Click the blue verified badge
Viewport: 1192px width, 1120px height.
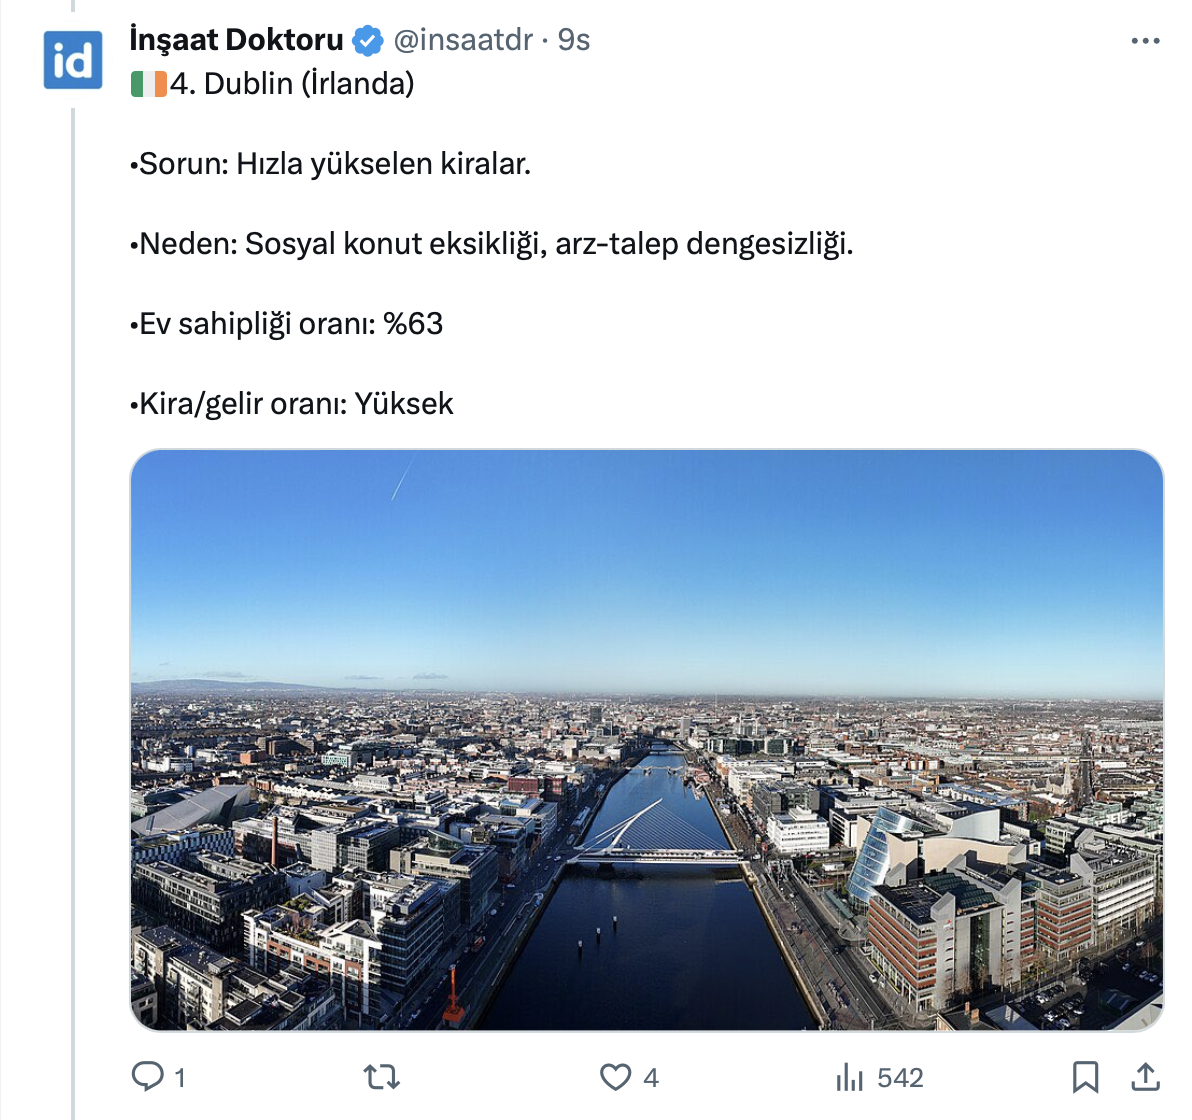tap(368, 41)
